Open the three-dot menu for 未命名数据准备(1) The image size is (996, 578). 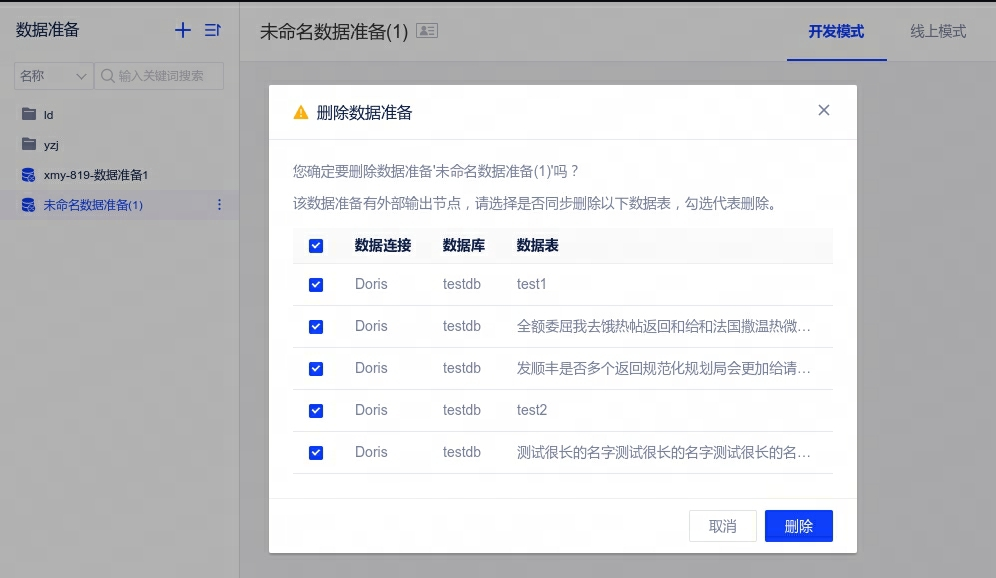pos(219,205)
